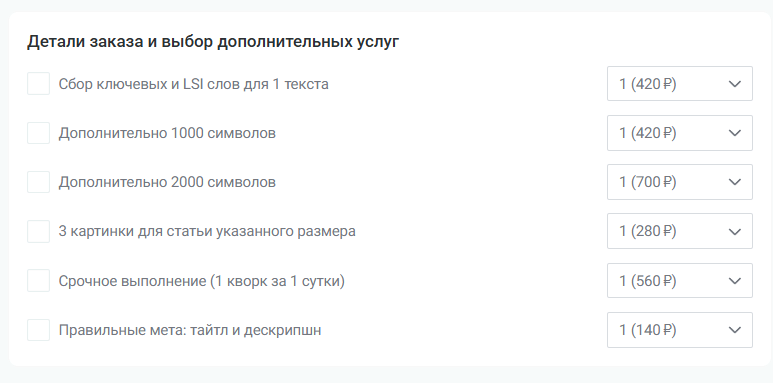This screenshot has height=383, width=773.
Task: Click chevron arrow in the 700 ₽ selector
Action: (x=735, y=182)
